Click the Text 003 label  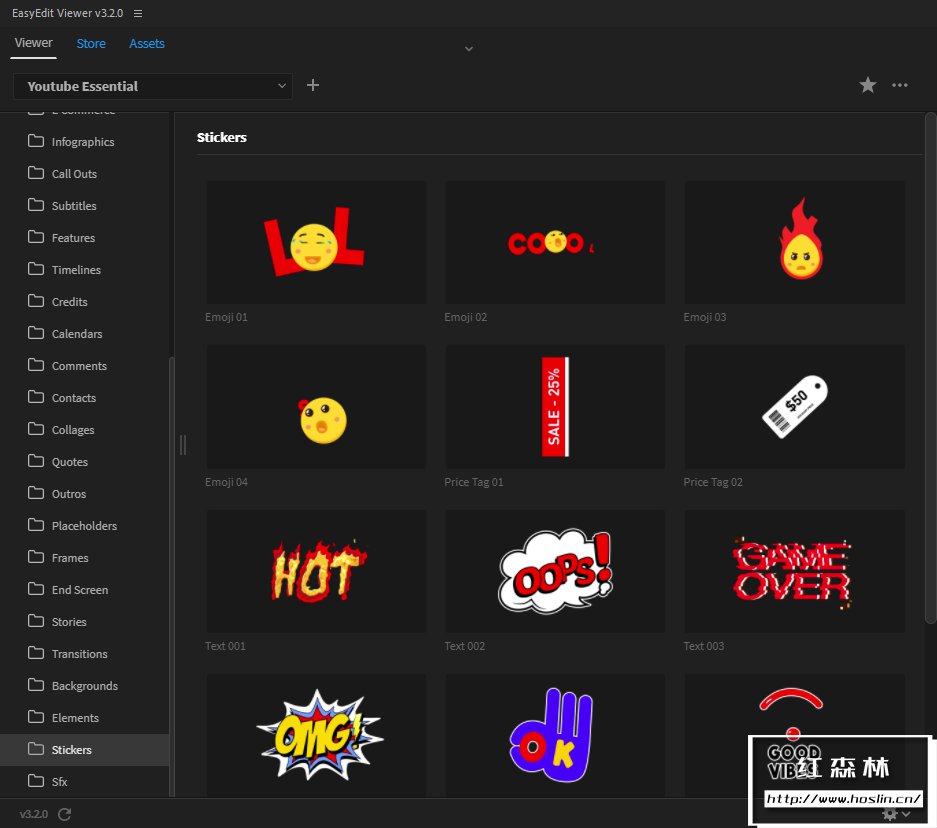coord(704,646)
